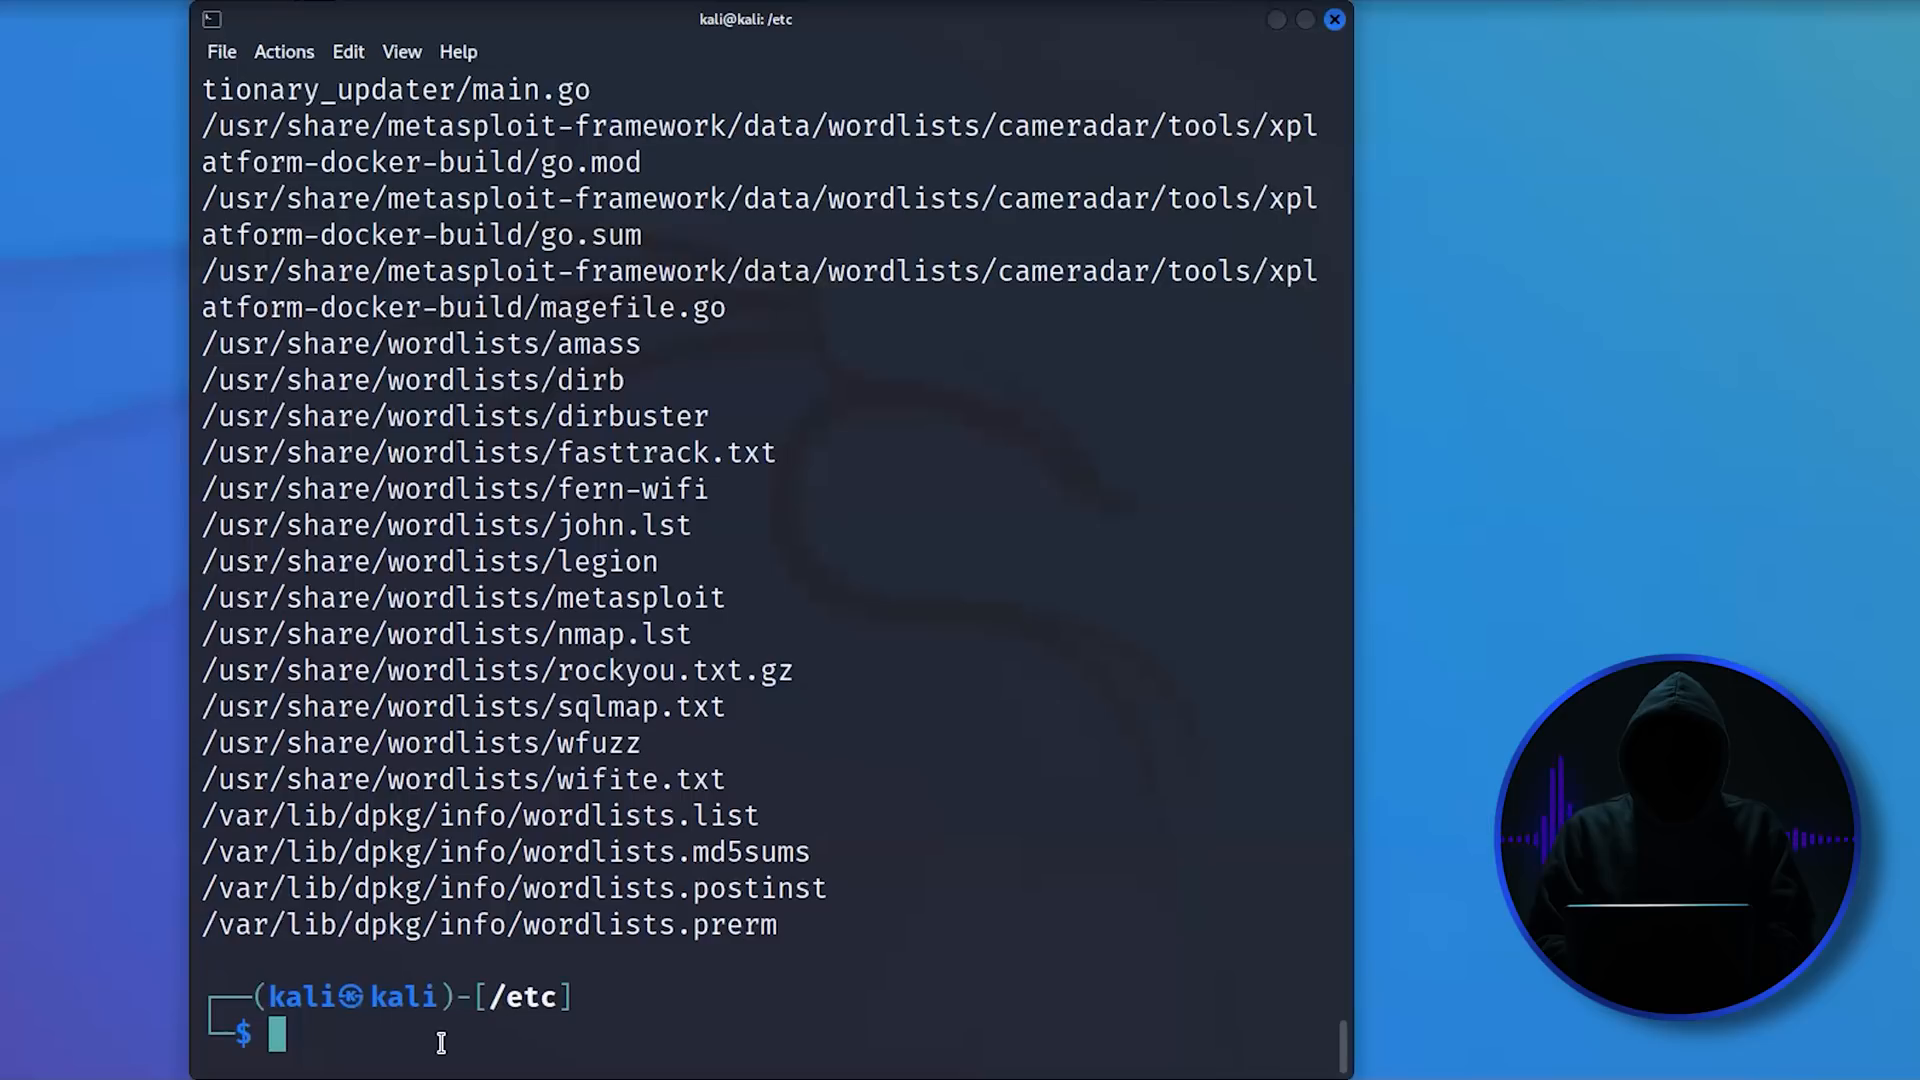The image size is (1920, 1080).
Task: Minimize the terminal window
Action: click(1276, 19)
